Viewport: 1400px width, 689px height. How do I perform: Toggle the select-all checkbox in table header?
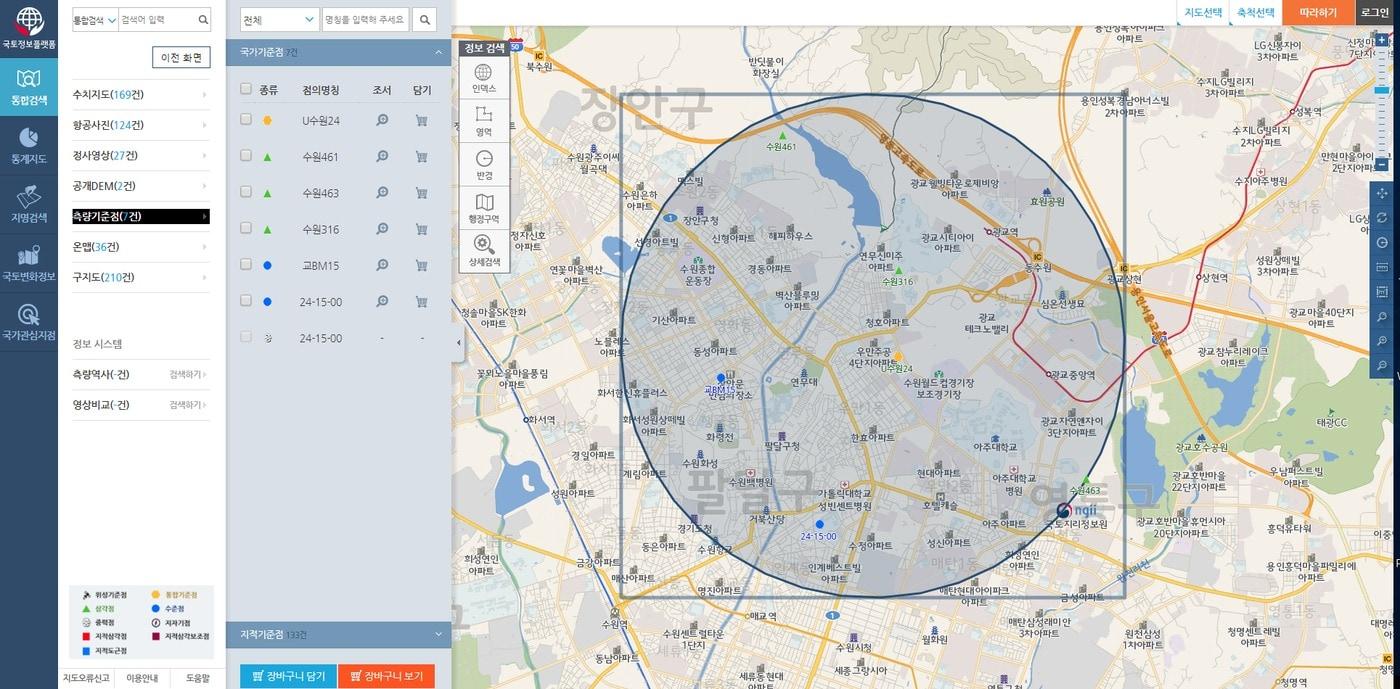pyautogui.click(x=246, y=89)
